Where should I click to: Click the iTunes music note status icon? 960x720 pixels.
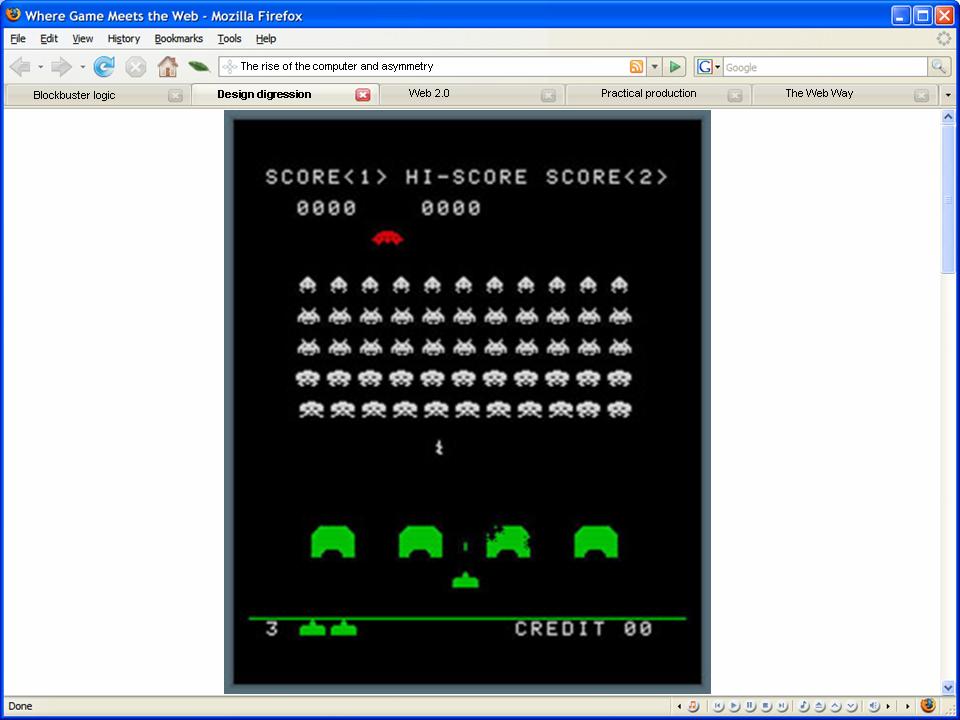coord(692,706)
